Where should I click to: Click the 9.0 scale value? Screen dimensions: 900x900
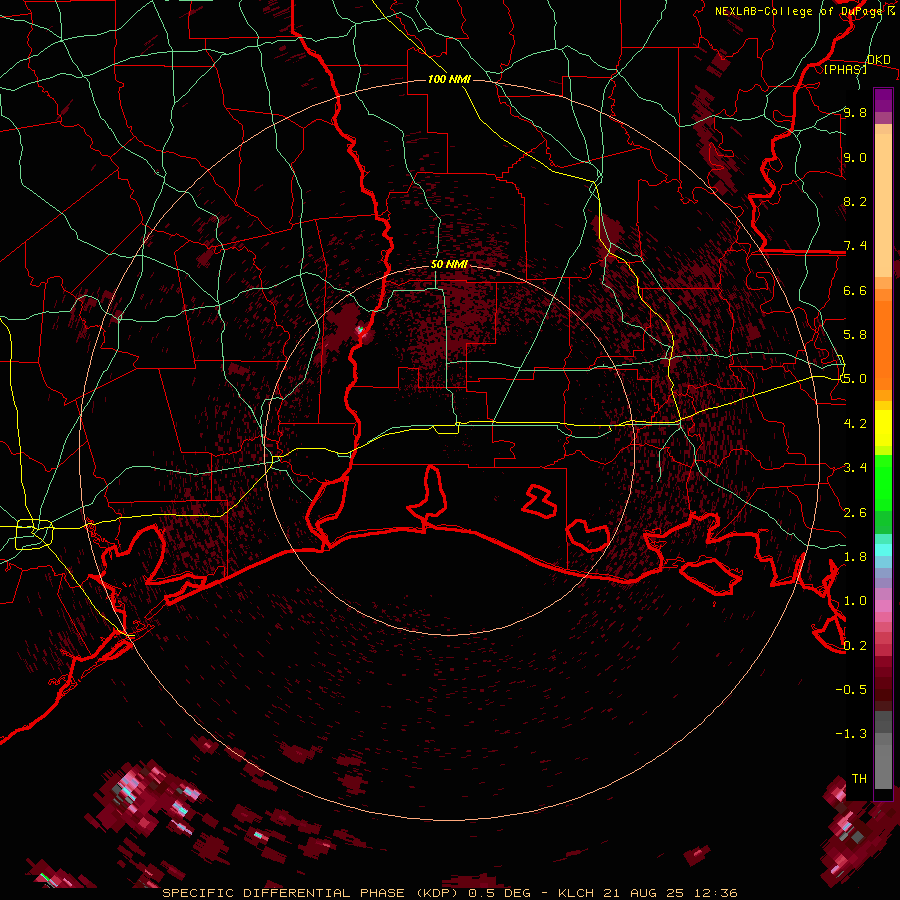pos(855,157)
